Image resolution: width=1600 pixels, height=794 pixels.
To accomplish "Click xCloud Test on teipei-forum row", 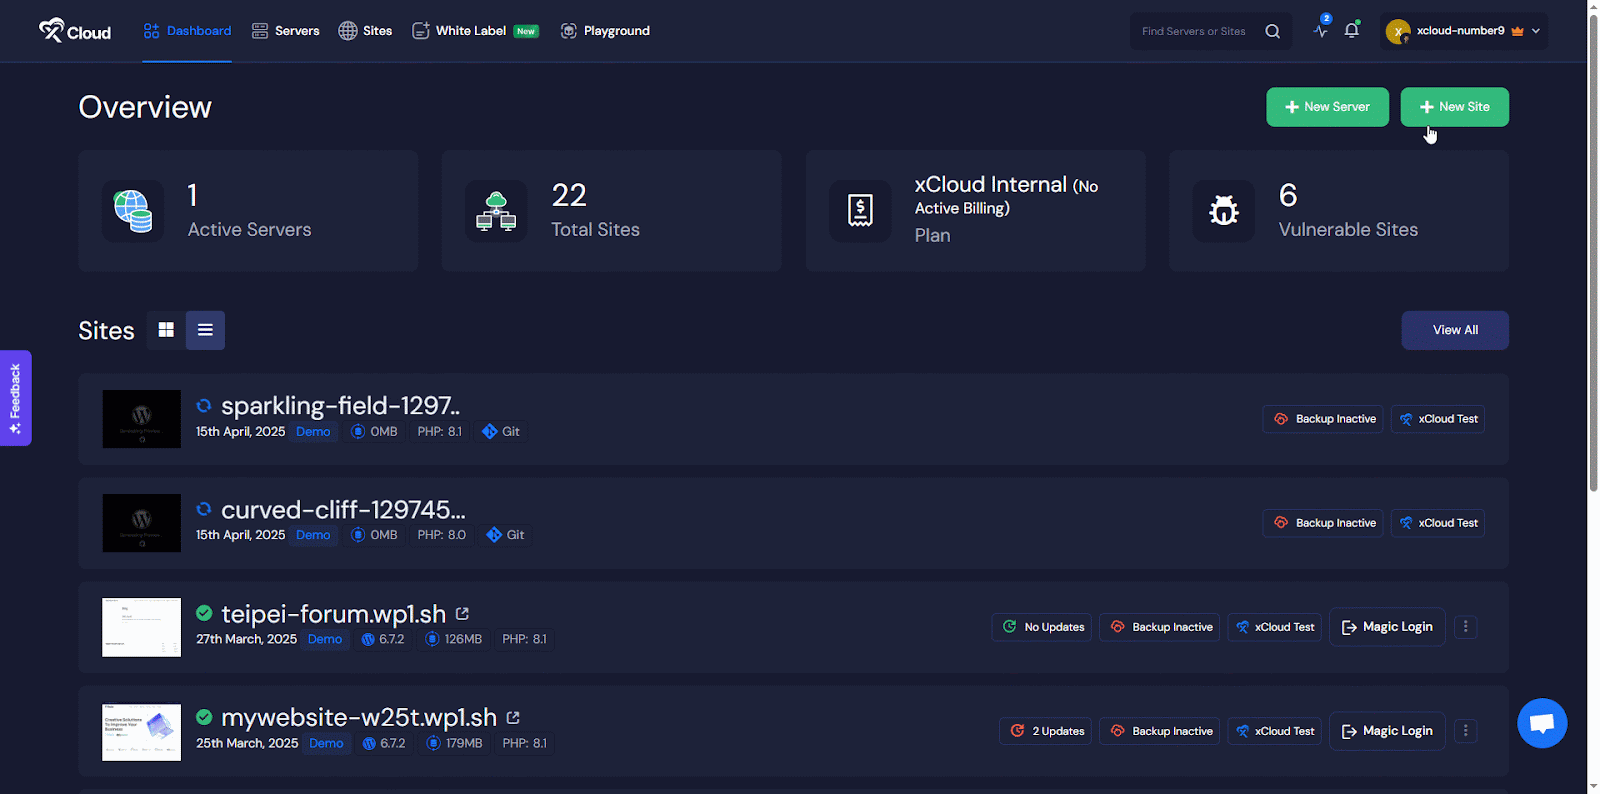I will click(1275, 627).
